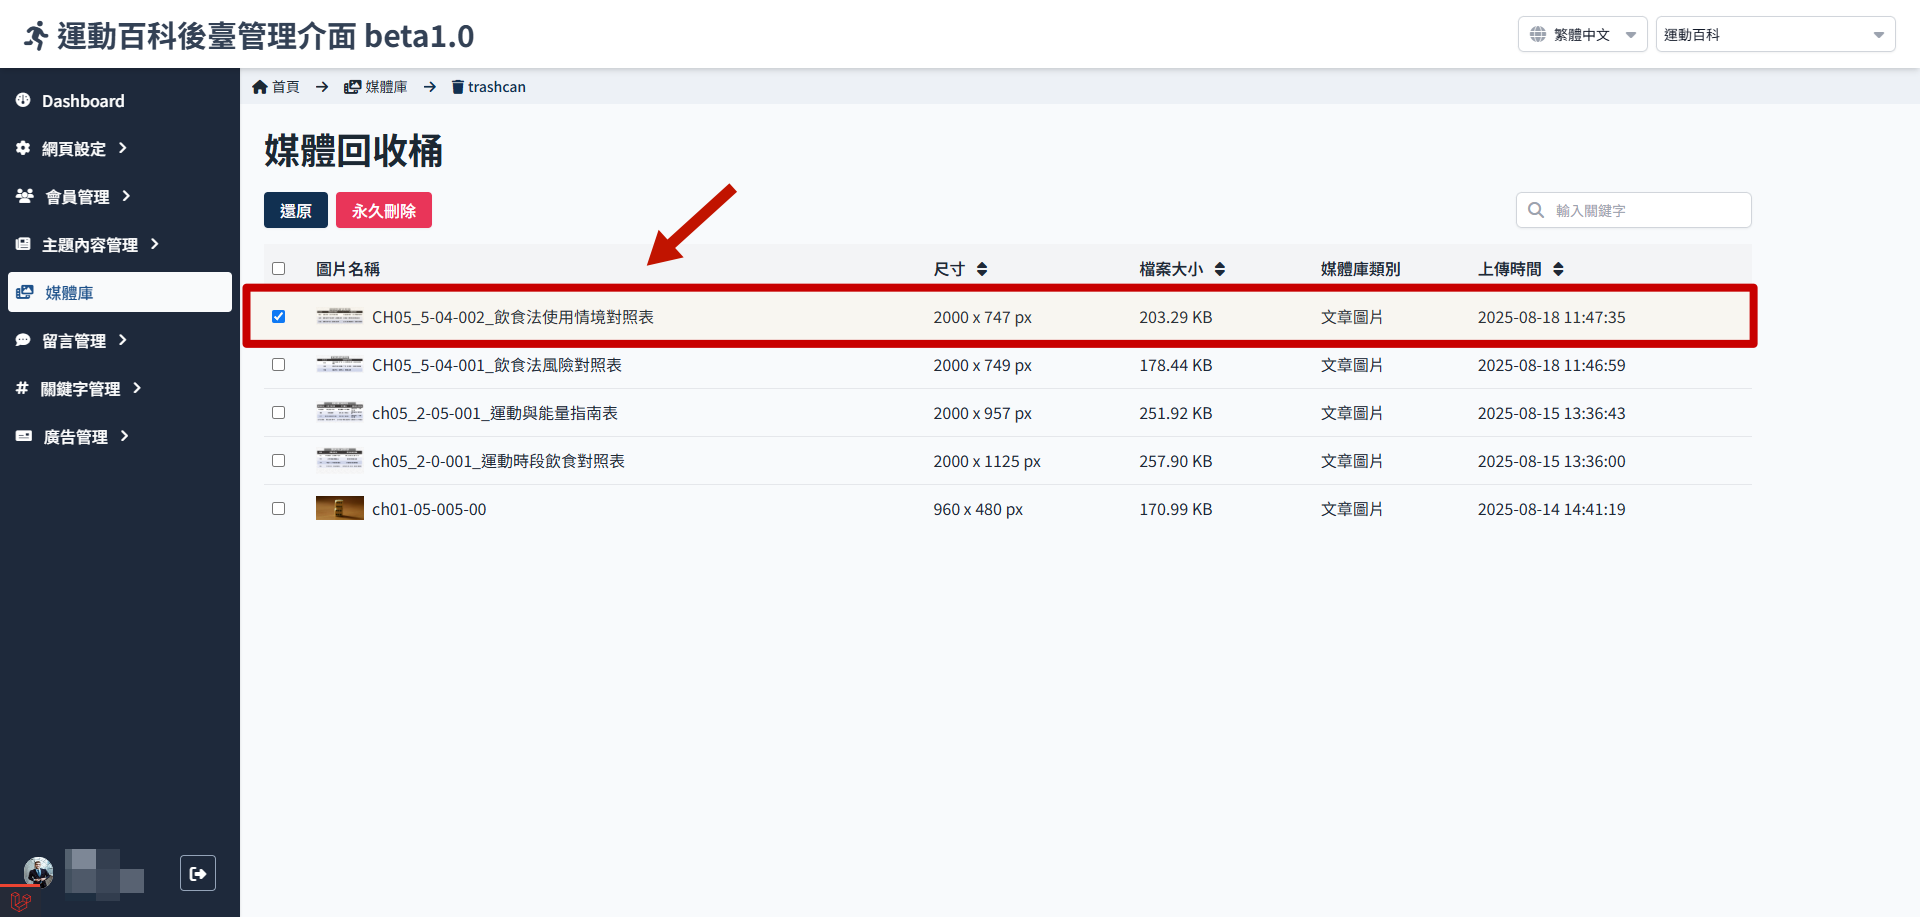Click the home icon in breadcrumb
This screenshot has width=1920, height=917.
(260, 87)
